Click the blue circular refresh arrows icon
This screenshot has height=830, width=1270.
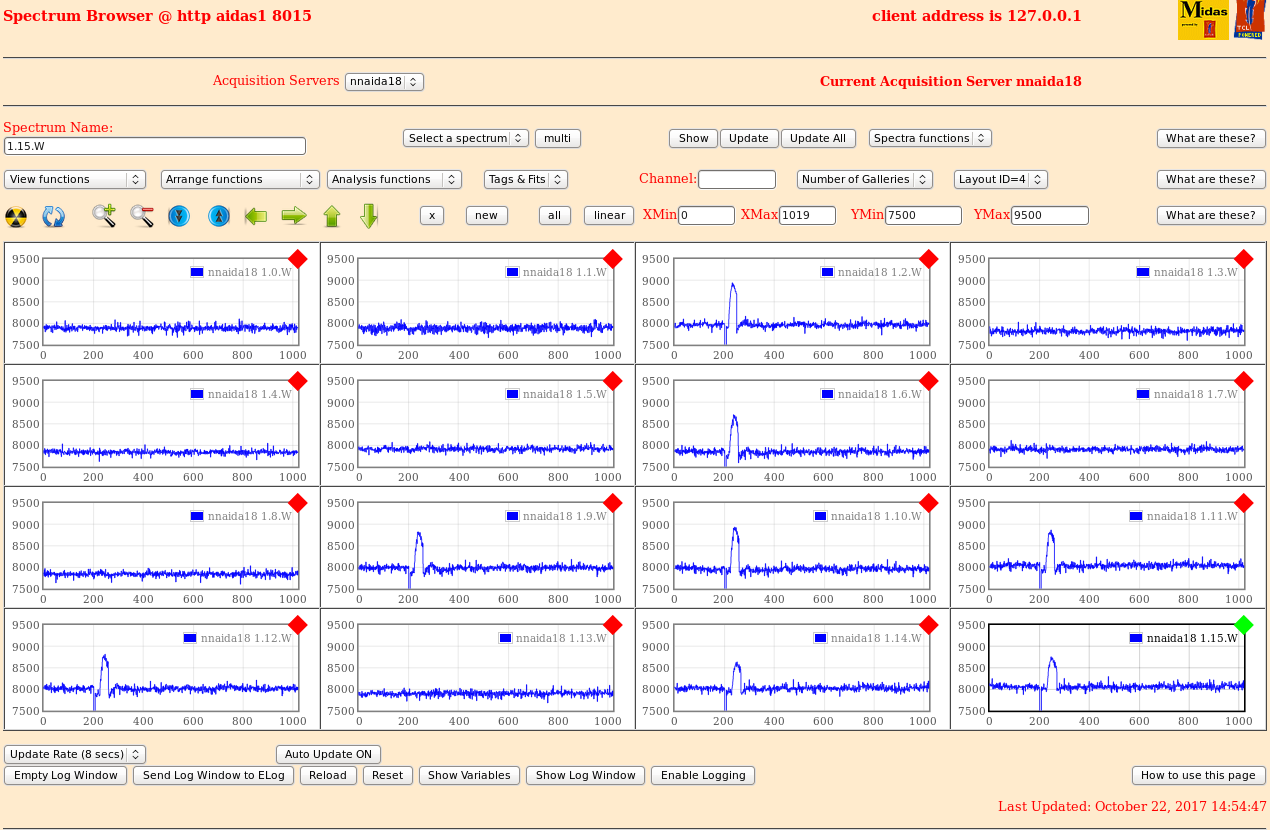[x=53, y=216]
